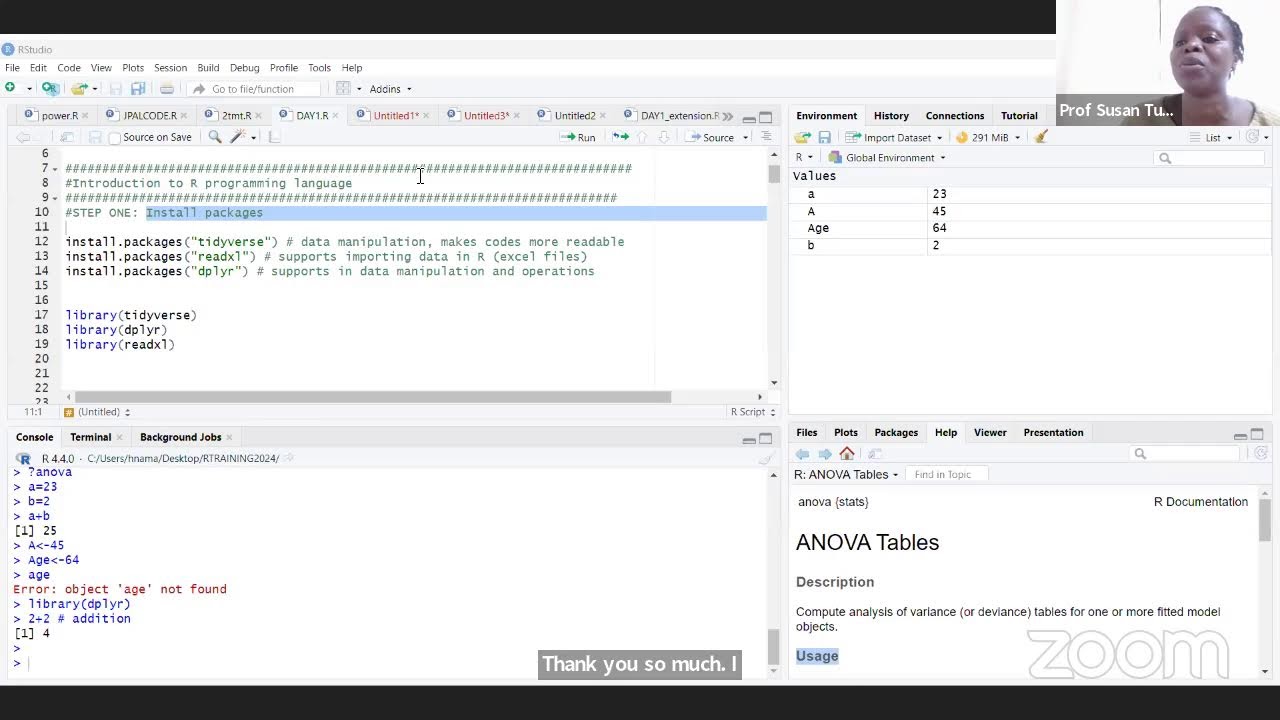The image size is (1280, 720).
Task: Clear environment objects with the broom icon
Action: pyautogui.click(x=1040, y=137)
